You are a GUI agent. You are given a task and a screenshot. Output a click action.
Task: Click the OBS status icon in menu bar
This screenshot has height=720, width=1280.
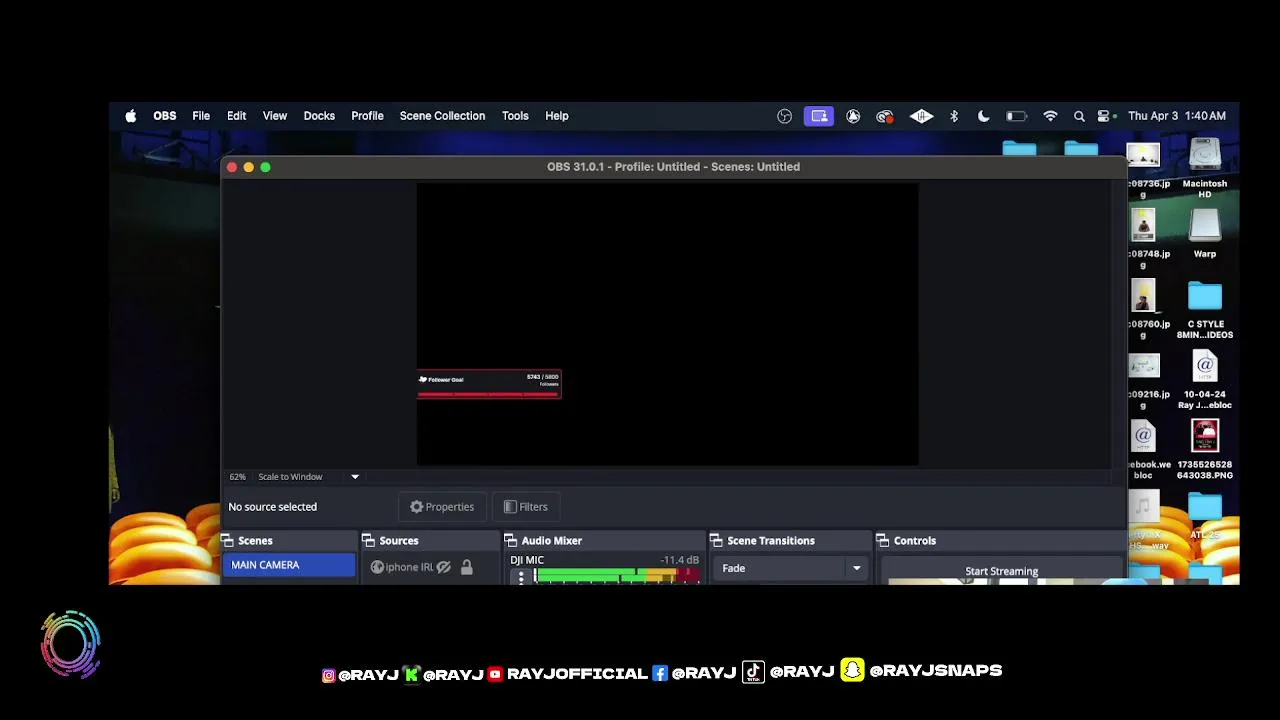(785, 116)
